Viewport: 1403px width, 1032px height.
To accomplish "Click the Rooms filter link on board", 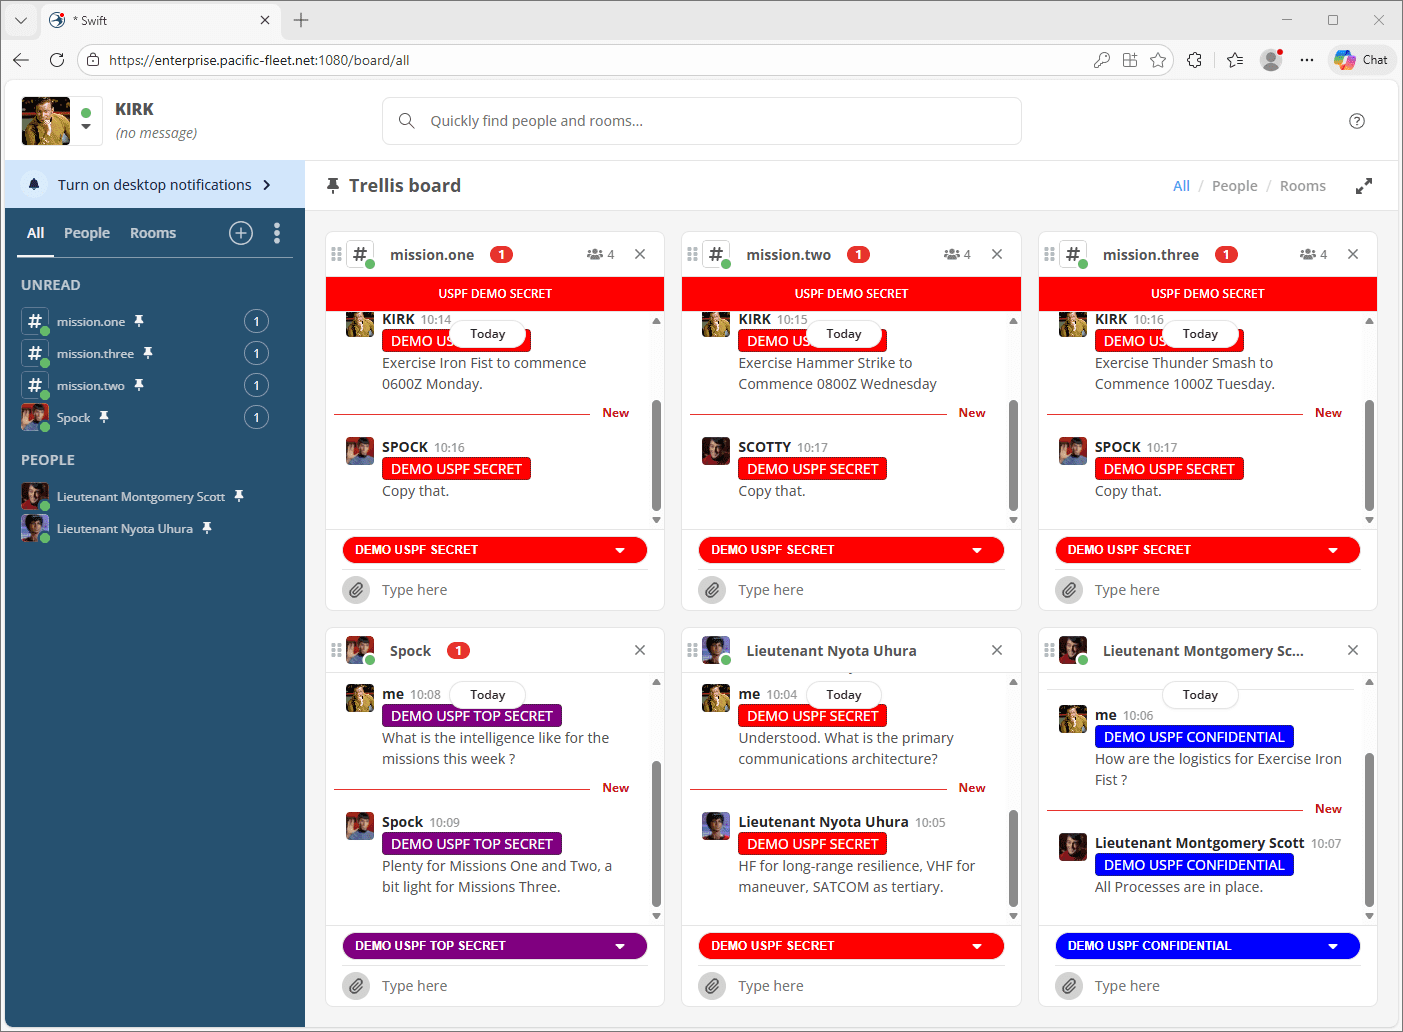I will (x=1302, y=186).
